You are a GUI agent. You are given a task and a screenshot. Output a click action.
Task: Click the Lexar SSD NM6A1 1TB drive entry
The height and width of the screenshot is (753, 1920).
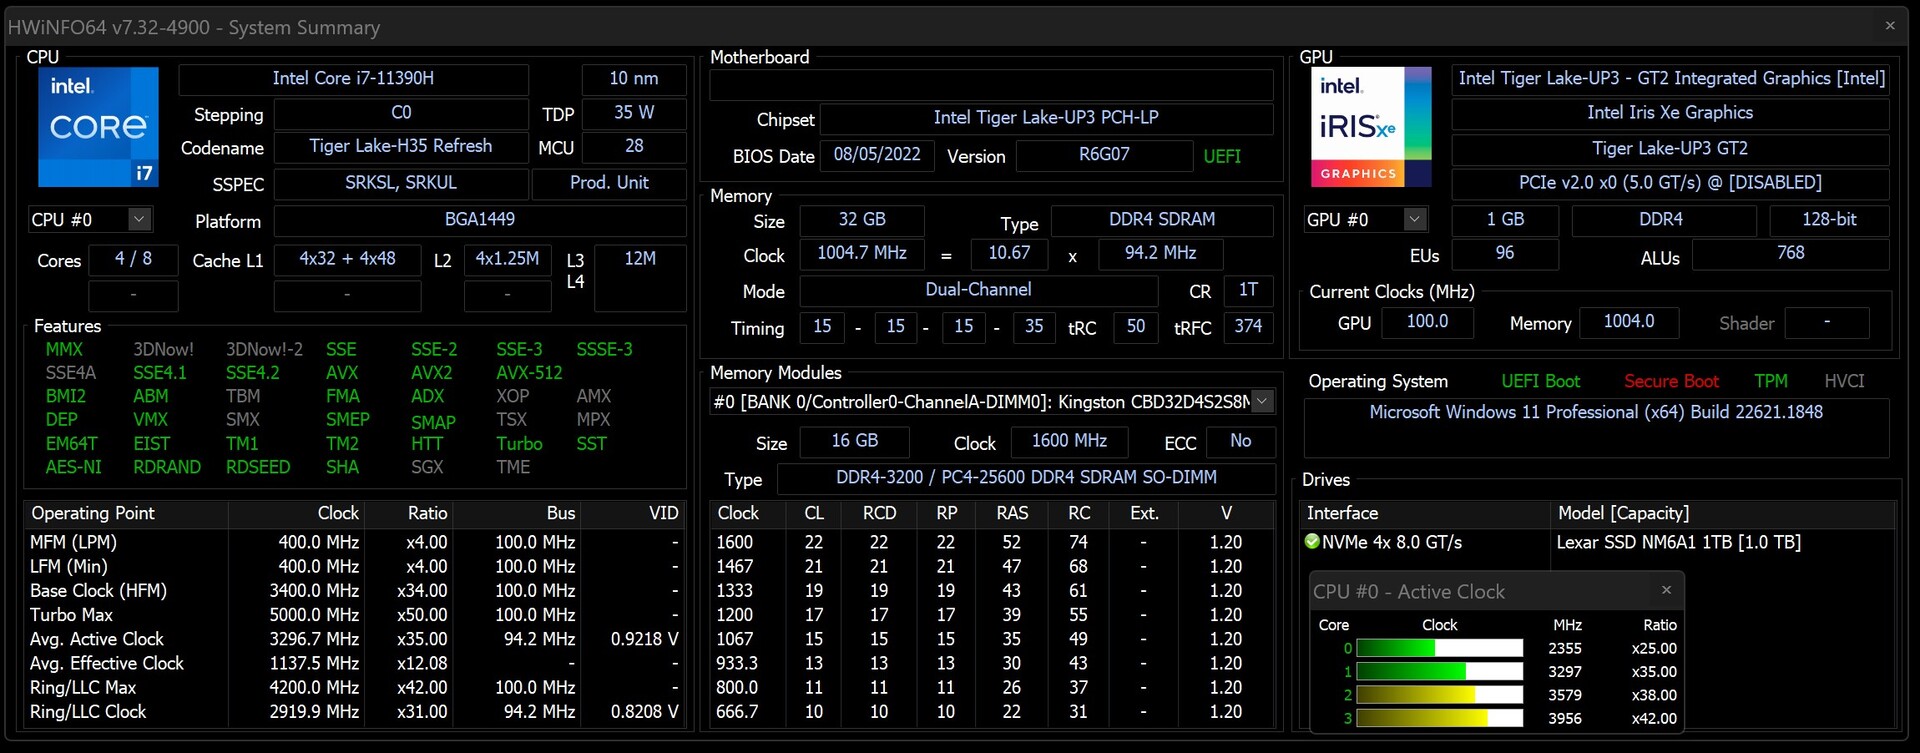tap(1679, 542)
